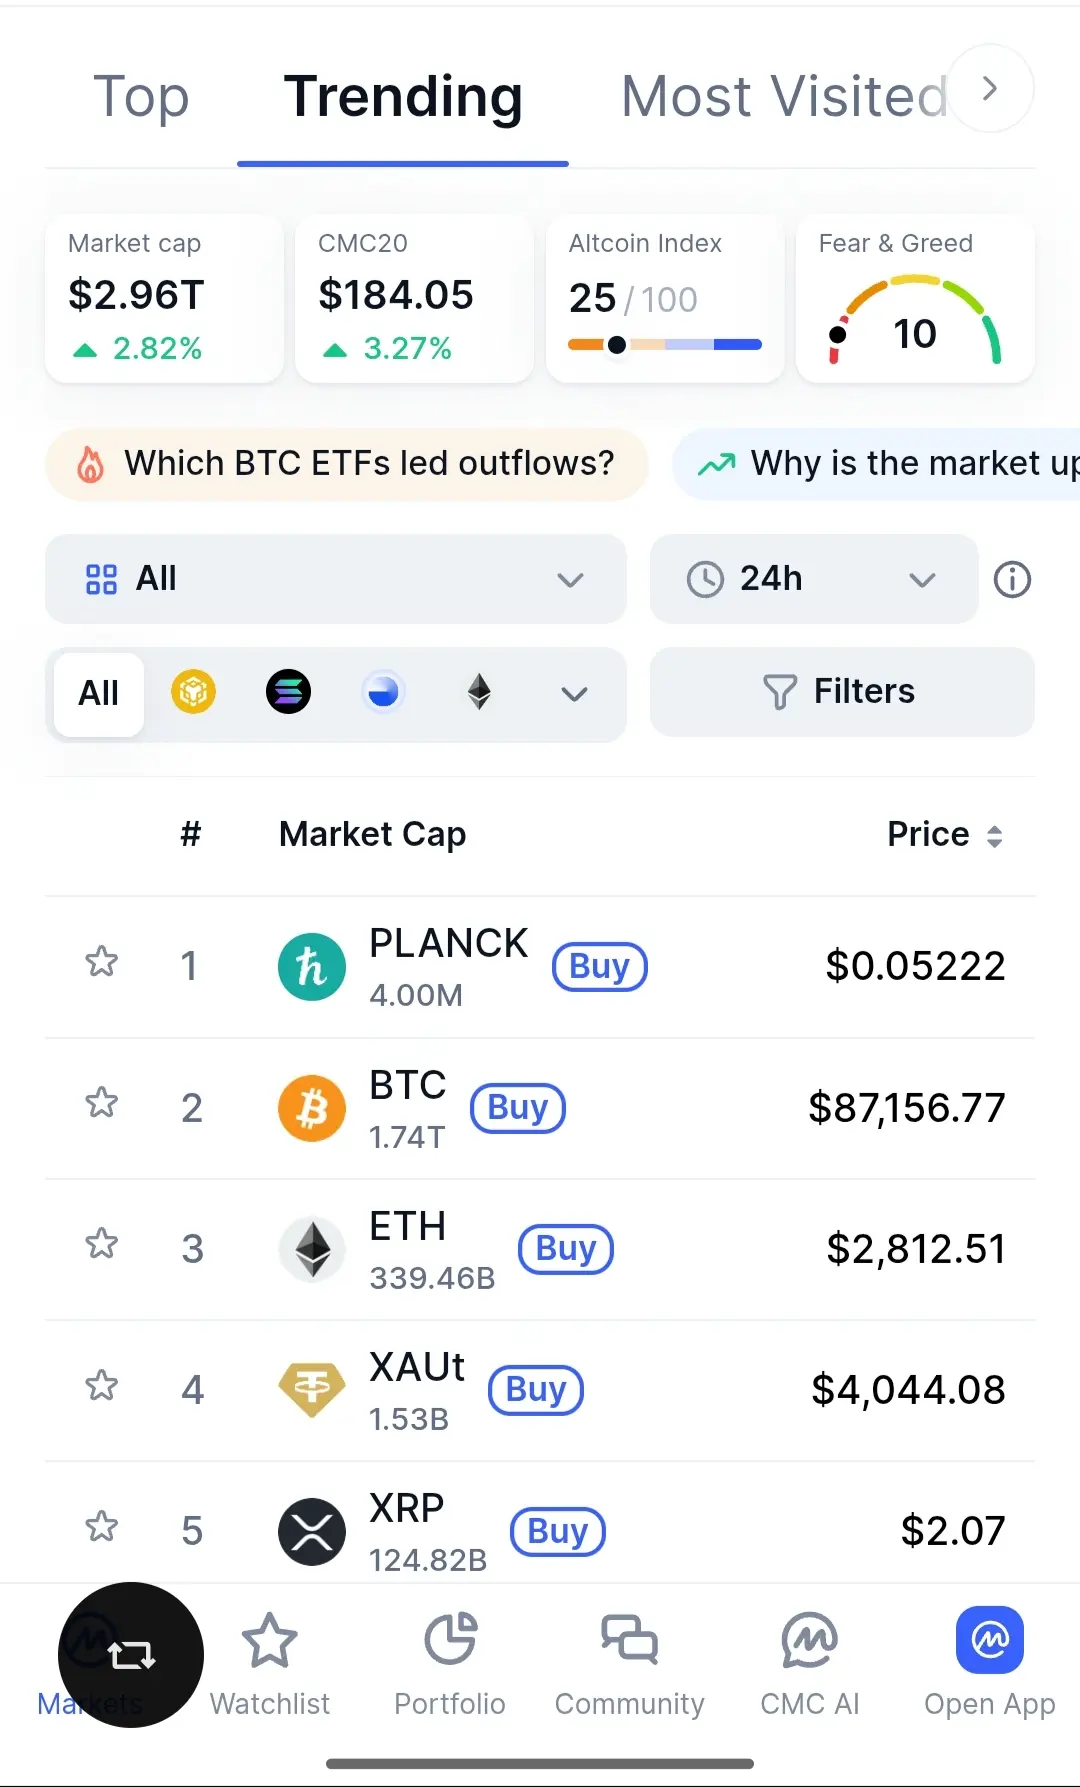Filter by BNB Chain network icon

pyautogui.click(x=193, y=692)
